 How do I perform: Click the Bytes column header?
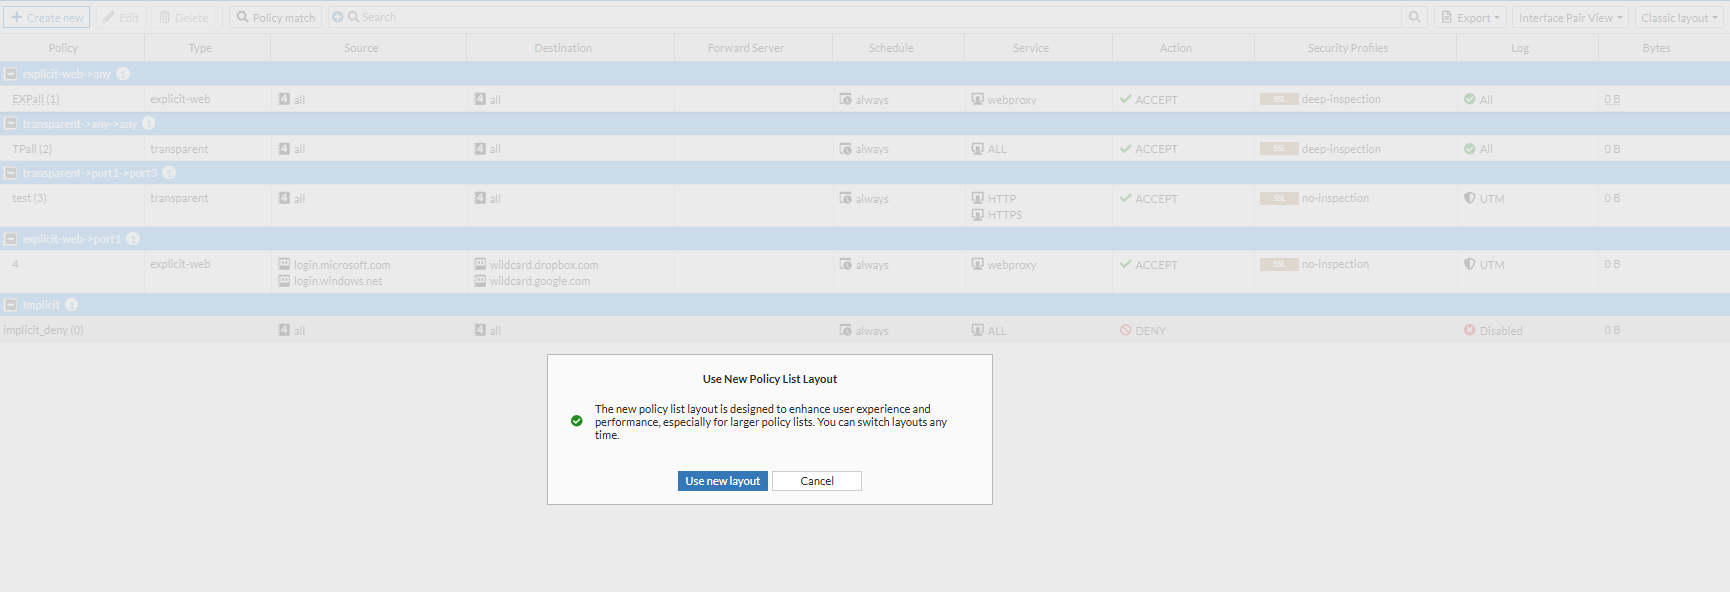1656,48
